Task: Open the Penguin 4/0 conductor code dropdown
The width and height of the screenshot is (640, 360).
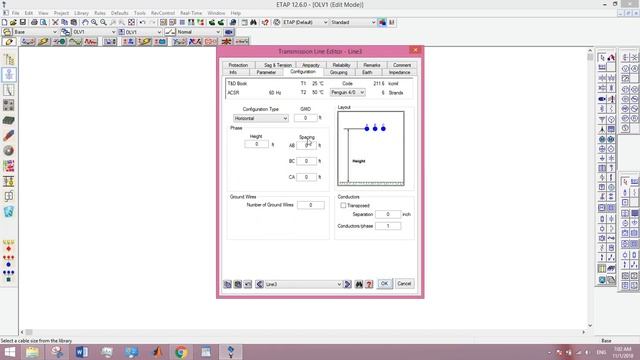Action: (x=347, y=93)
